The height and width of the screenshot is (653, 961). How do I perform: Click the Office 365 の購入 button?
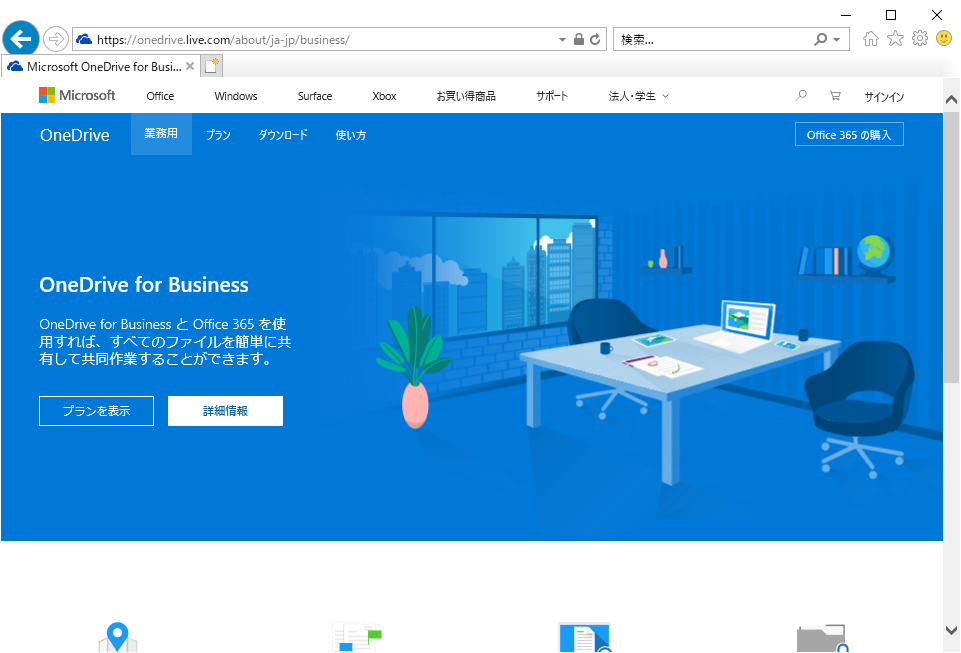[x=849, y=134]
